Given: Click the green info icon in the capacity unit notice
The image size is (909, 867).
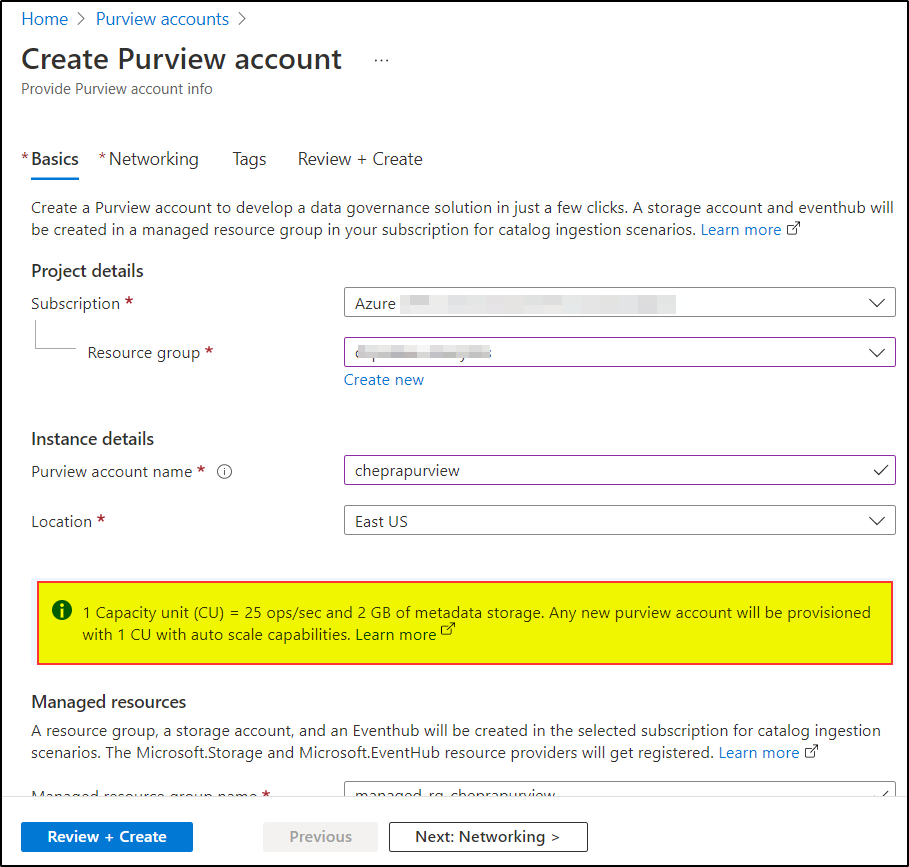Looking at the screenshot, I should click(62, 610).
